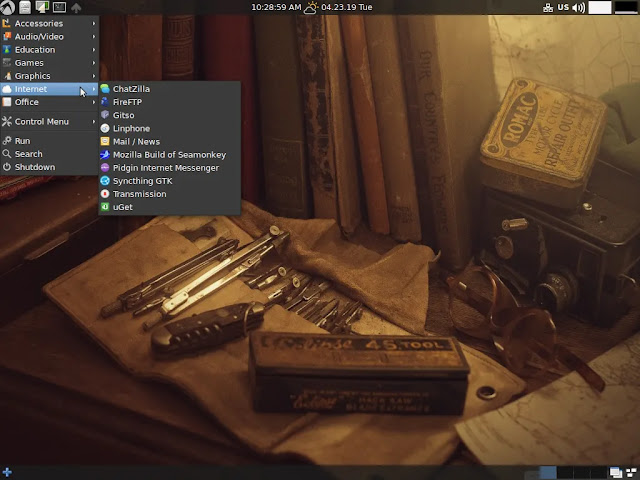Click the Syncthing GTK blue sync icon
Image resolution: width=640 pixels, height=480 pixels.
105,180
